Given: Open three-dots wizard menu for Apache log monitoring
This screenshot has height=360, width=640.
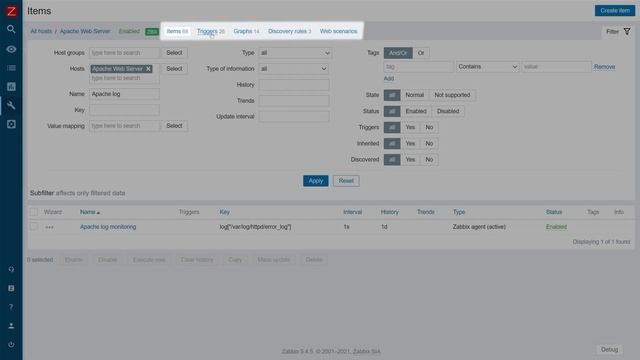Looking at the screenshot, I should pos(49,227).
